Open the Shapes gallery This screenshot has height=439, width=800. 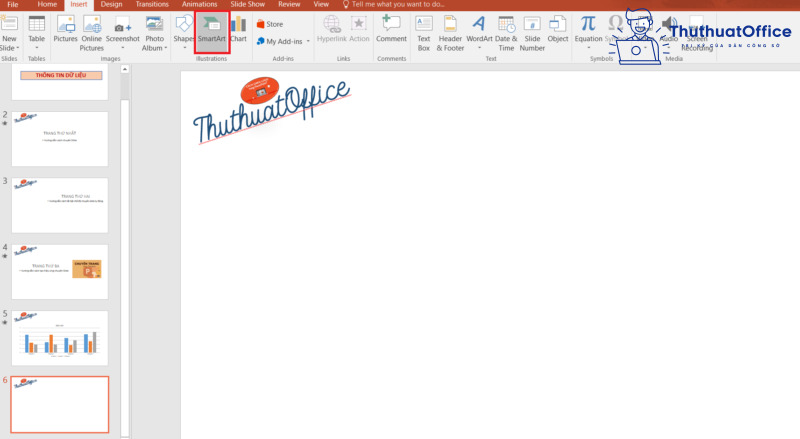pos(184,30)
